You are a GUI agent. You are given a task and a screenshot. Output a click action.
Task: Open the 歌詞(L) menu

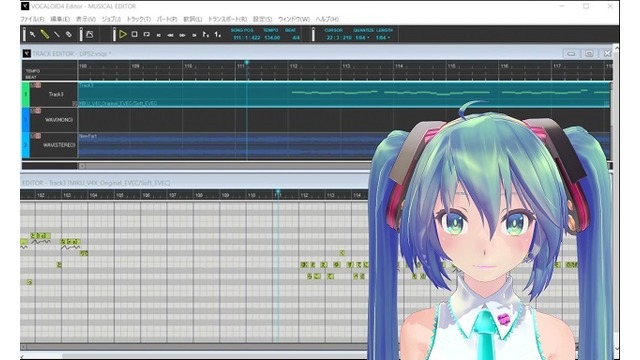193,19
